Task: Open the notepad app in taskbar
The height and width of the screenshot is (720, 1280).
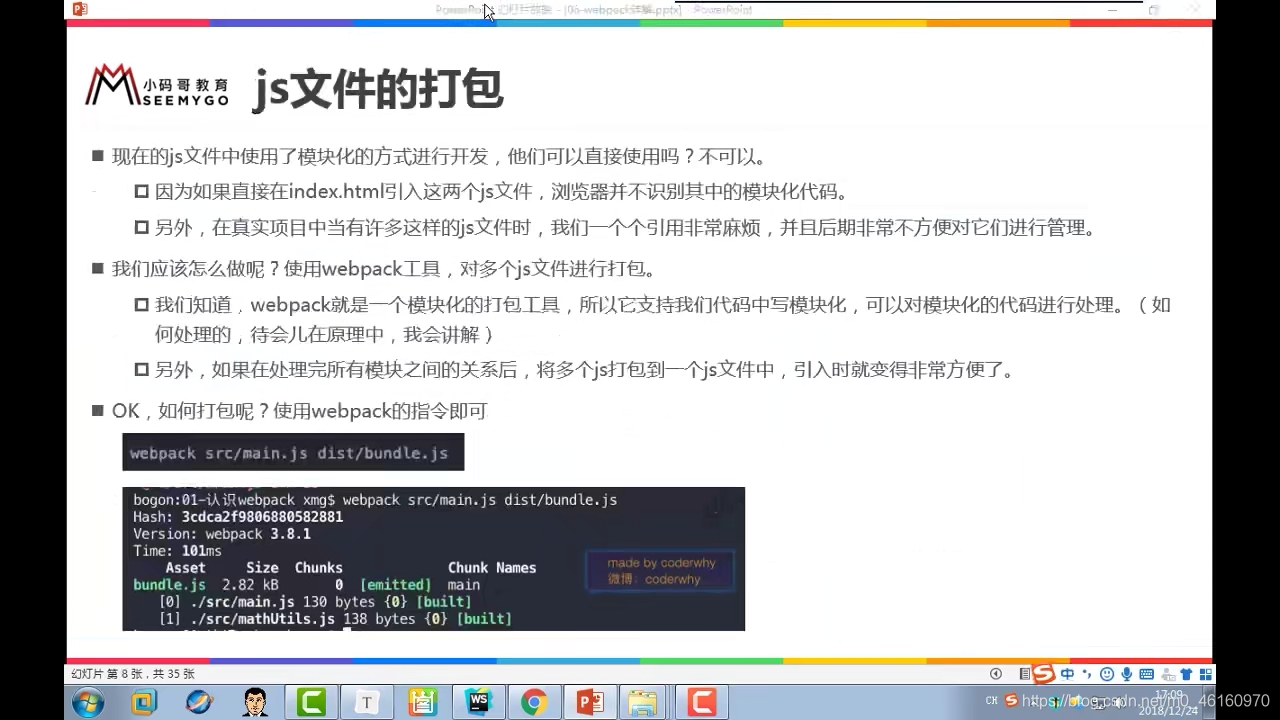Action: coord(422,703)
